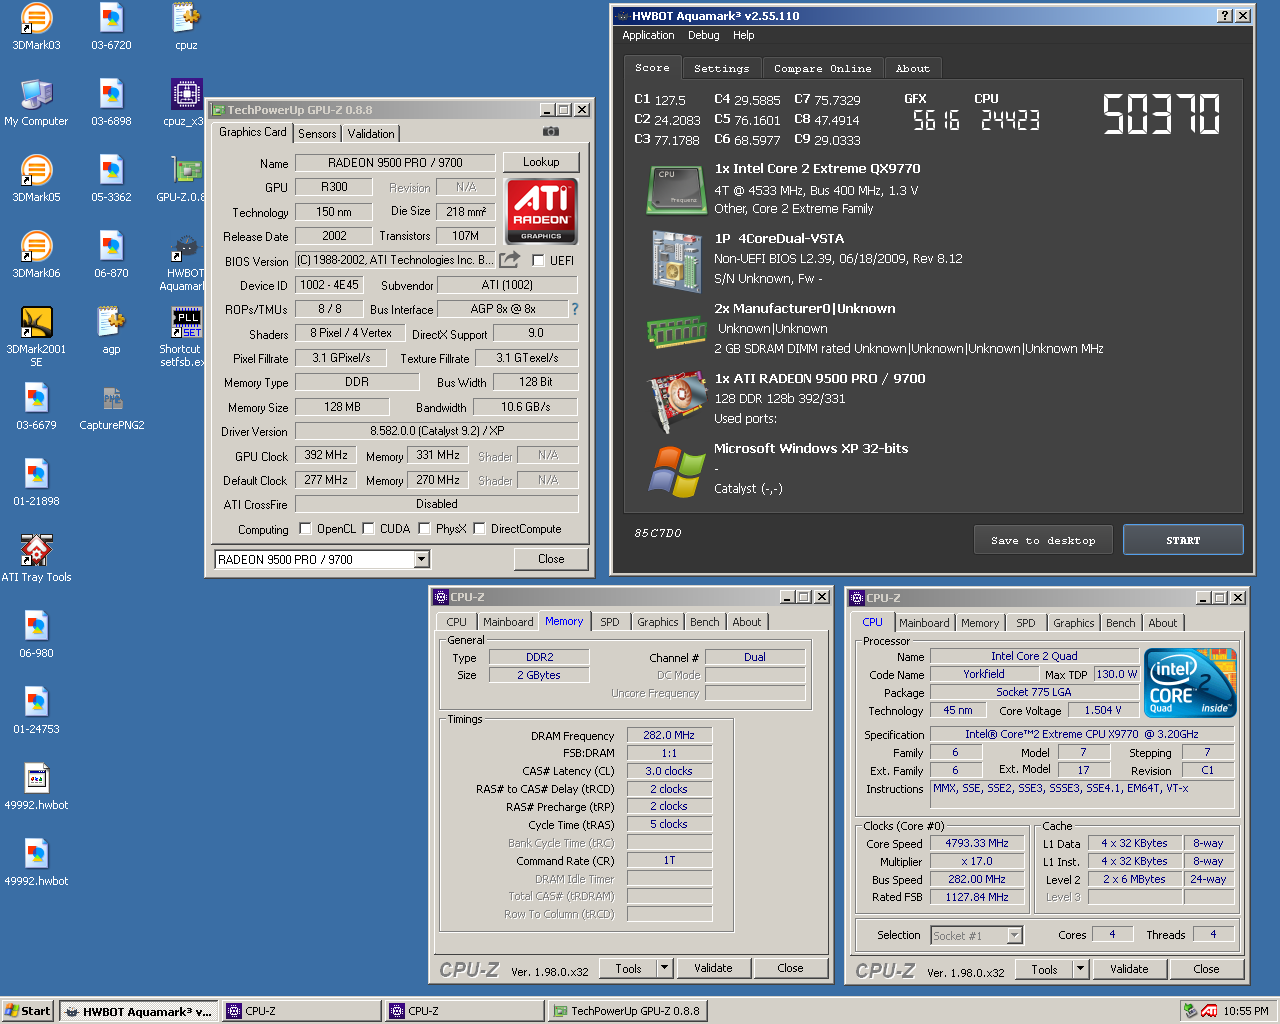Open the 3DMark2001 SE desktop icon

click(x=36, y=336)
